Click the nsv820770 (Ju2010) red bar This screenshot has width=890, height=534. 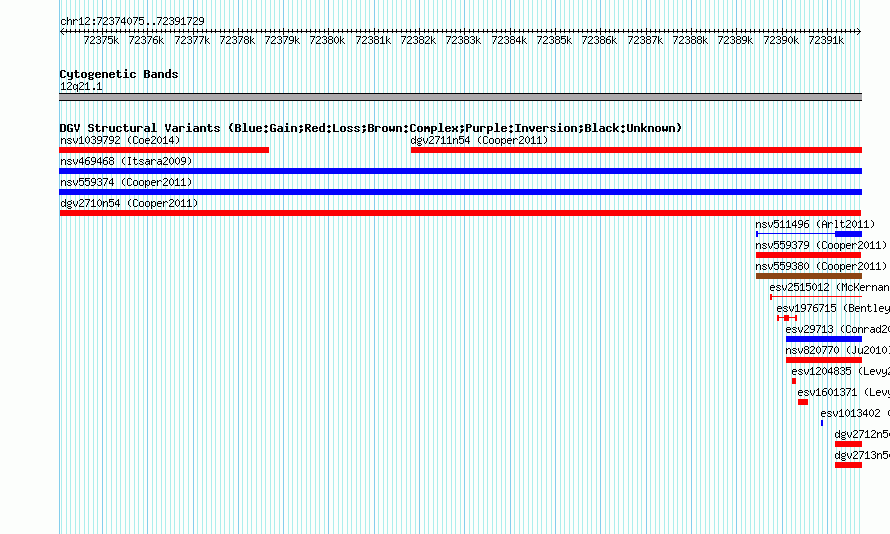[824, 360]
